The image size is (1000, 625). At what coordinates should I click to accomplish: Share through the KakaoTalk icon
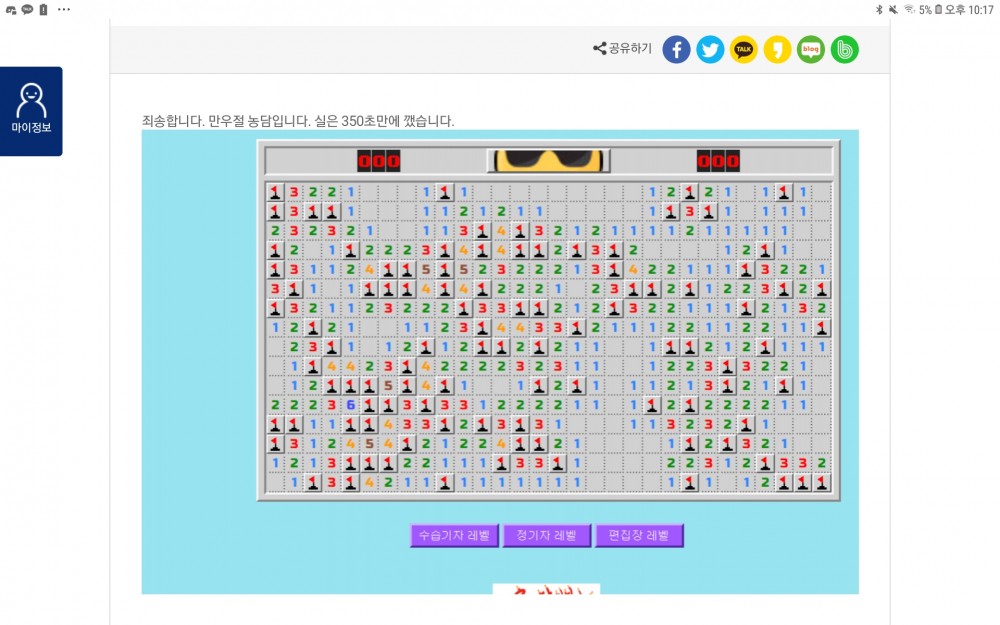pos(744,49)
